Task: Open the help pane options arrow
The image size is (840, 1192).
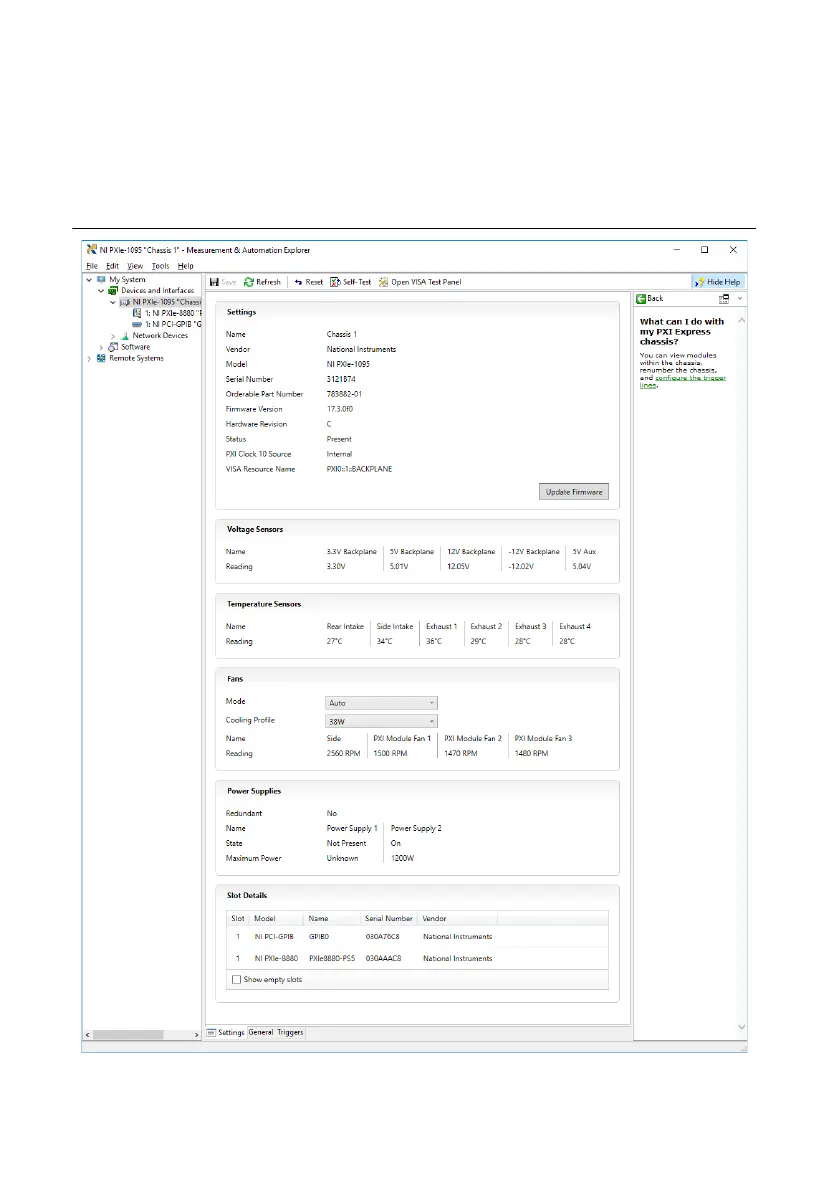Action: 740,299
